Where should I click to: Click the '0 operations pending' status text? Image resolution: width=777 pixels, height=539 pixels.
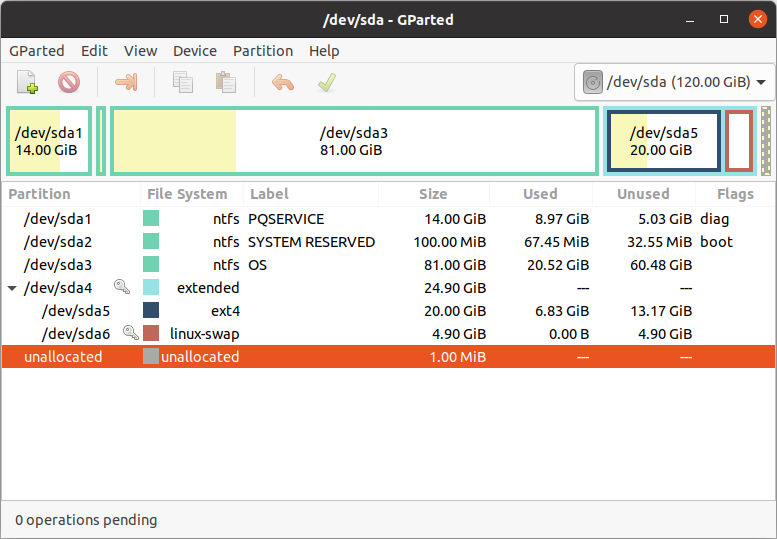click(x=86, y=520)
